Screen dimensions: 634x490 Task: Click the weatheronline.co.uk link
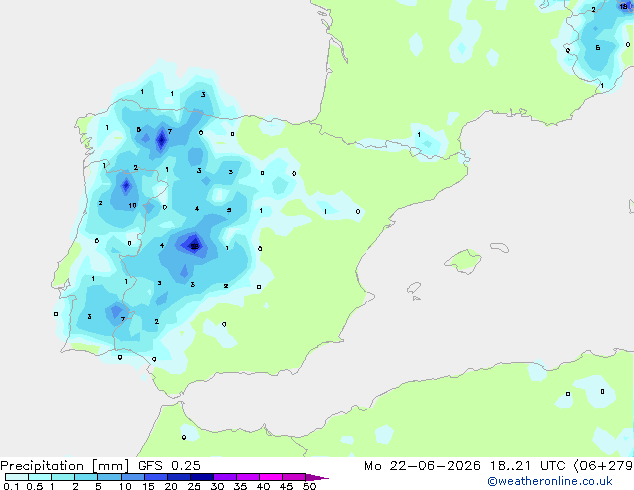[x=550, y=481]
